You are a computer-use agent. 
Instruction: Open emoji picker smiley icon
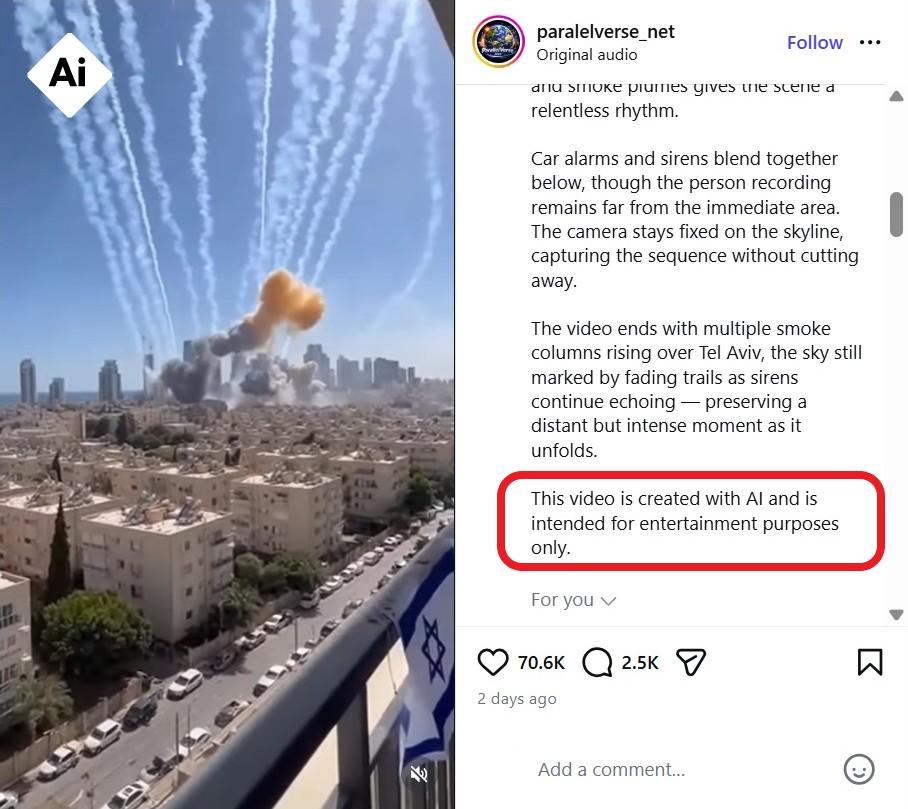pos(859,770)
